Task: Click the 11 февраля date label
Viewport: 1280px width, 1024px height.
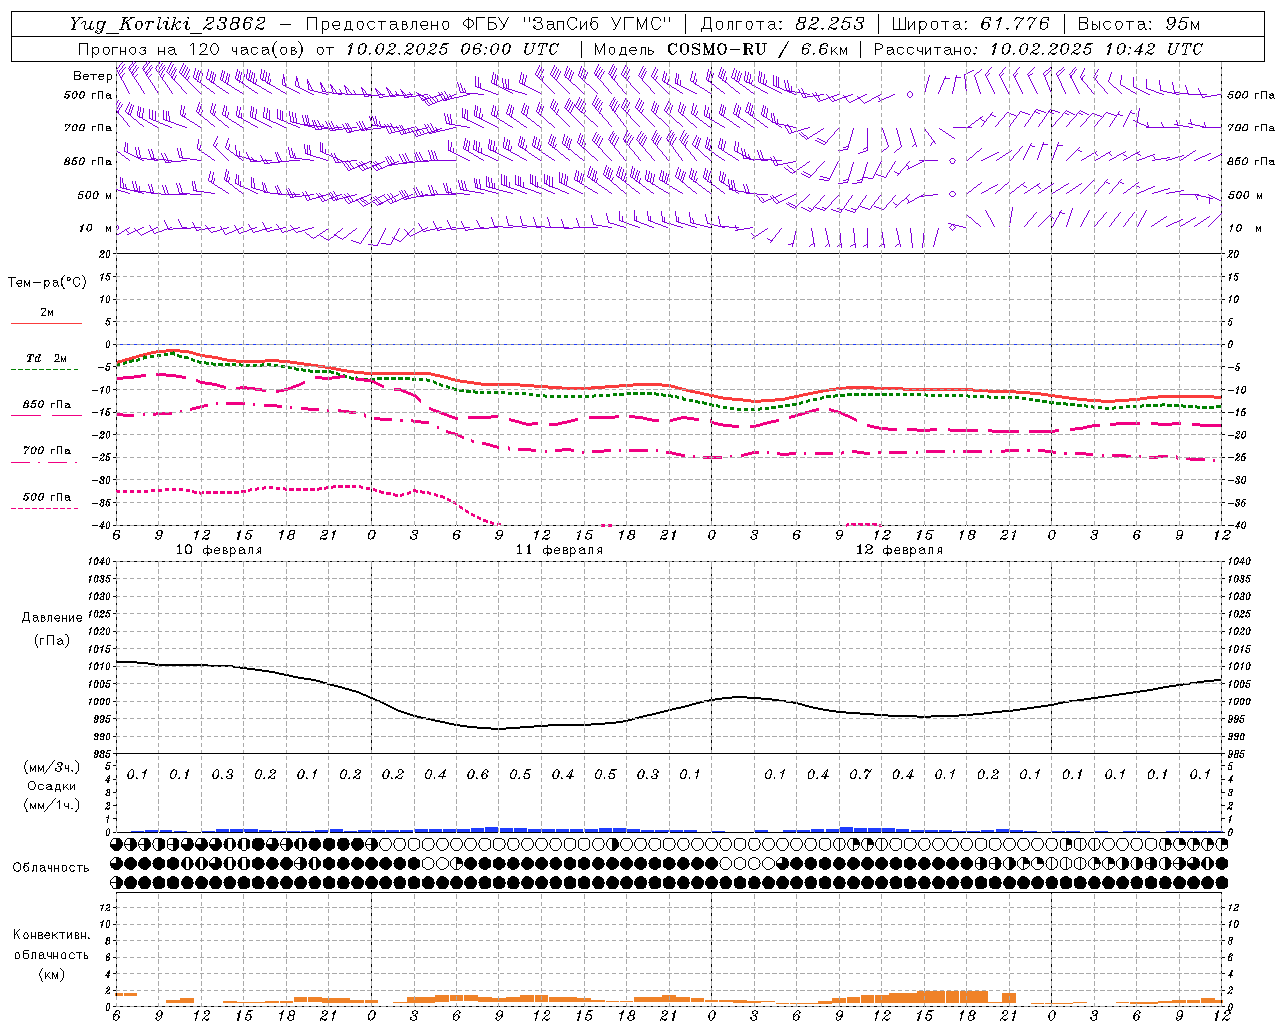Action: 559,550
